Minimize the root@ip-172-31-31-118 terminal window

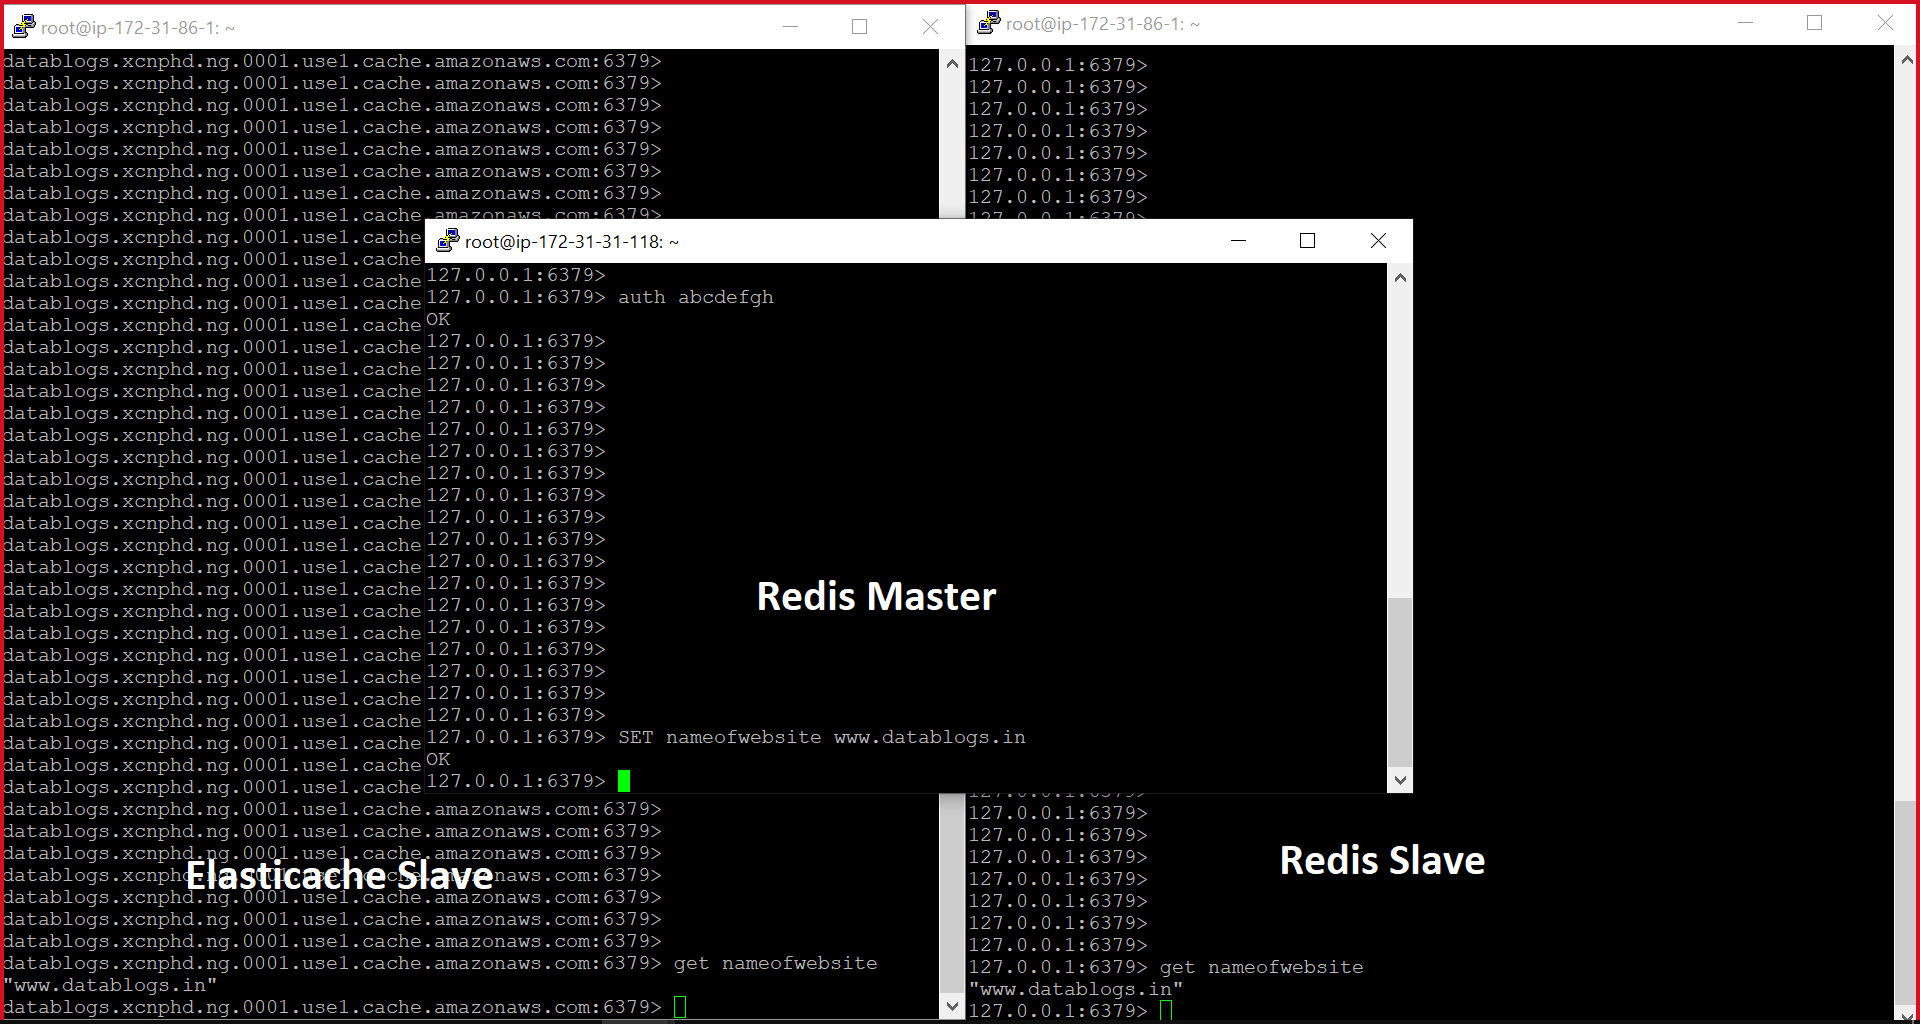click(x=1238, y=241)
